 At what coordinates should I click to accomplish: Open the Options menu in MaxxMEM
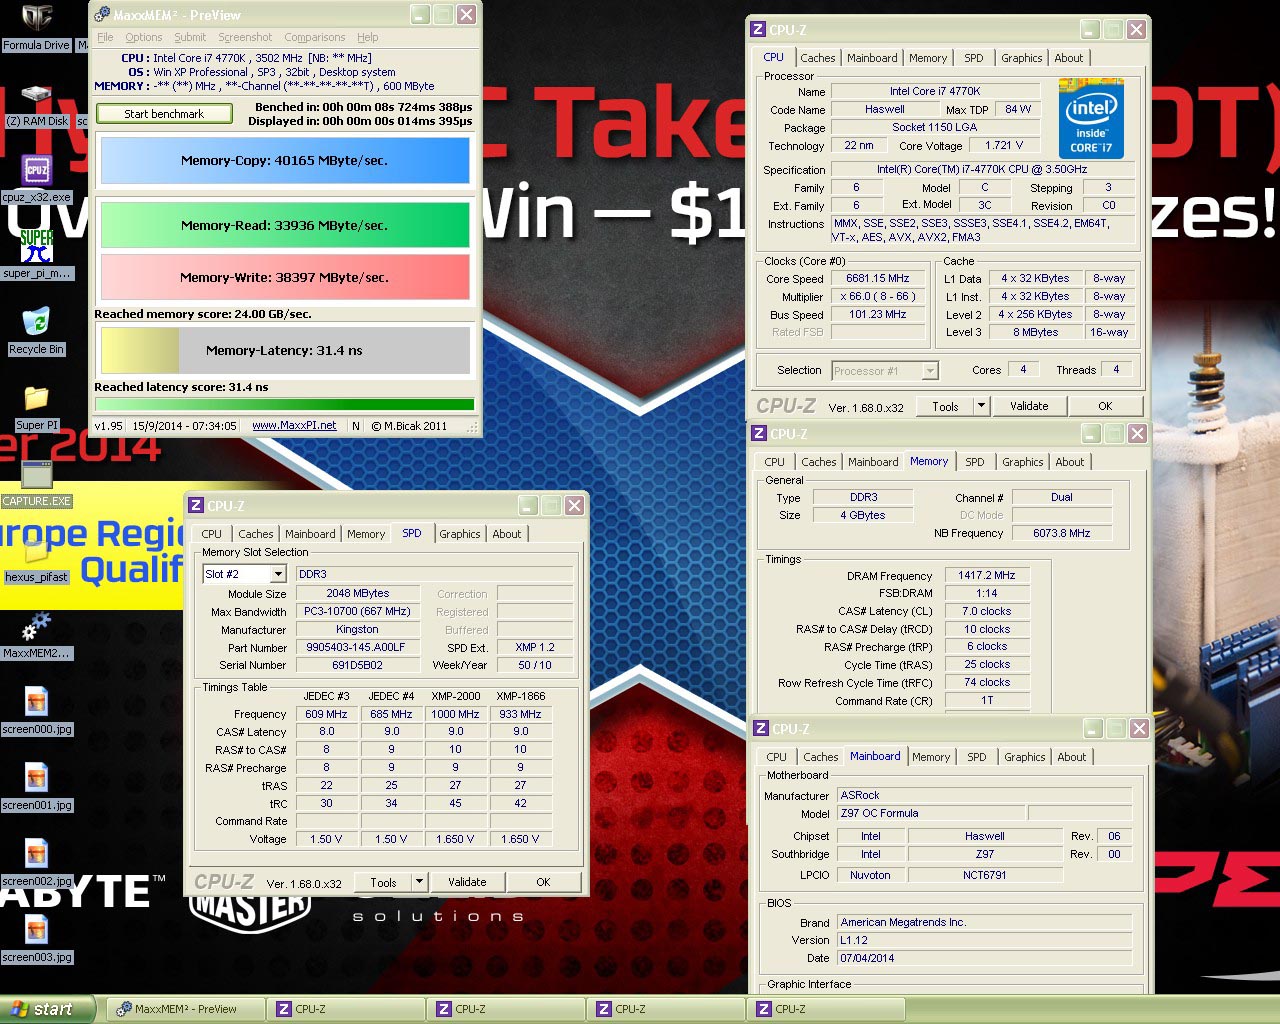144,37
